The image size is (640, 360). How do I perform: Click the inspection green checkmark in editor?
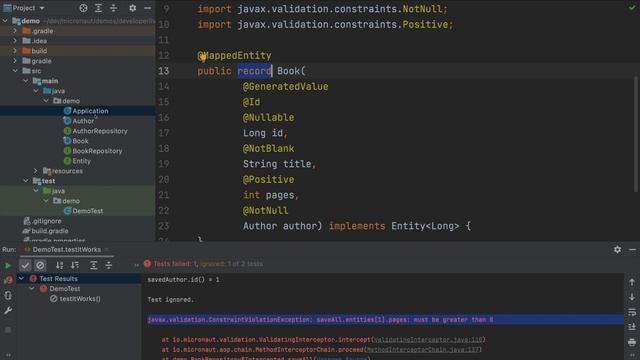point(632,7)
